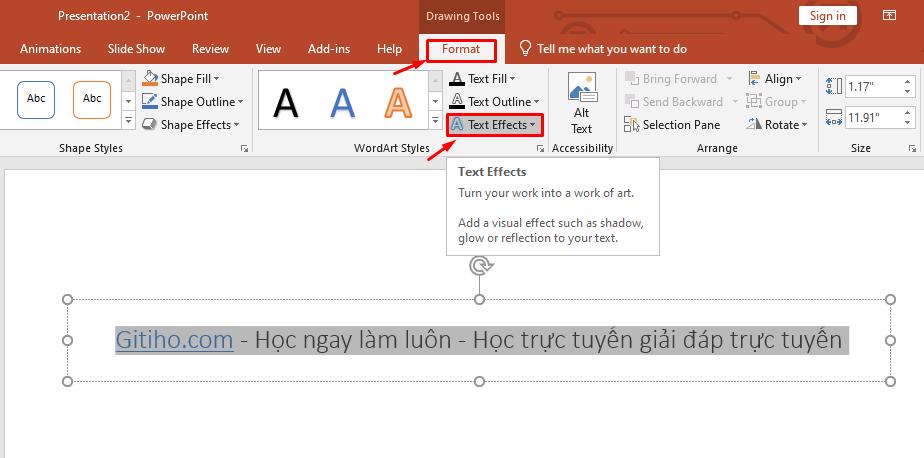Click the text box top-left resize handle
This screenshot has width=924, height=458.
(68, 299)
